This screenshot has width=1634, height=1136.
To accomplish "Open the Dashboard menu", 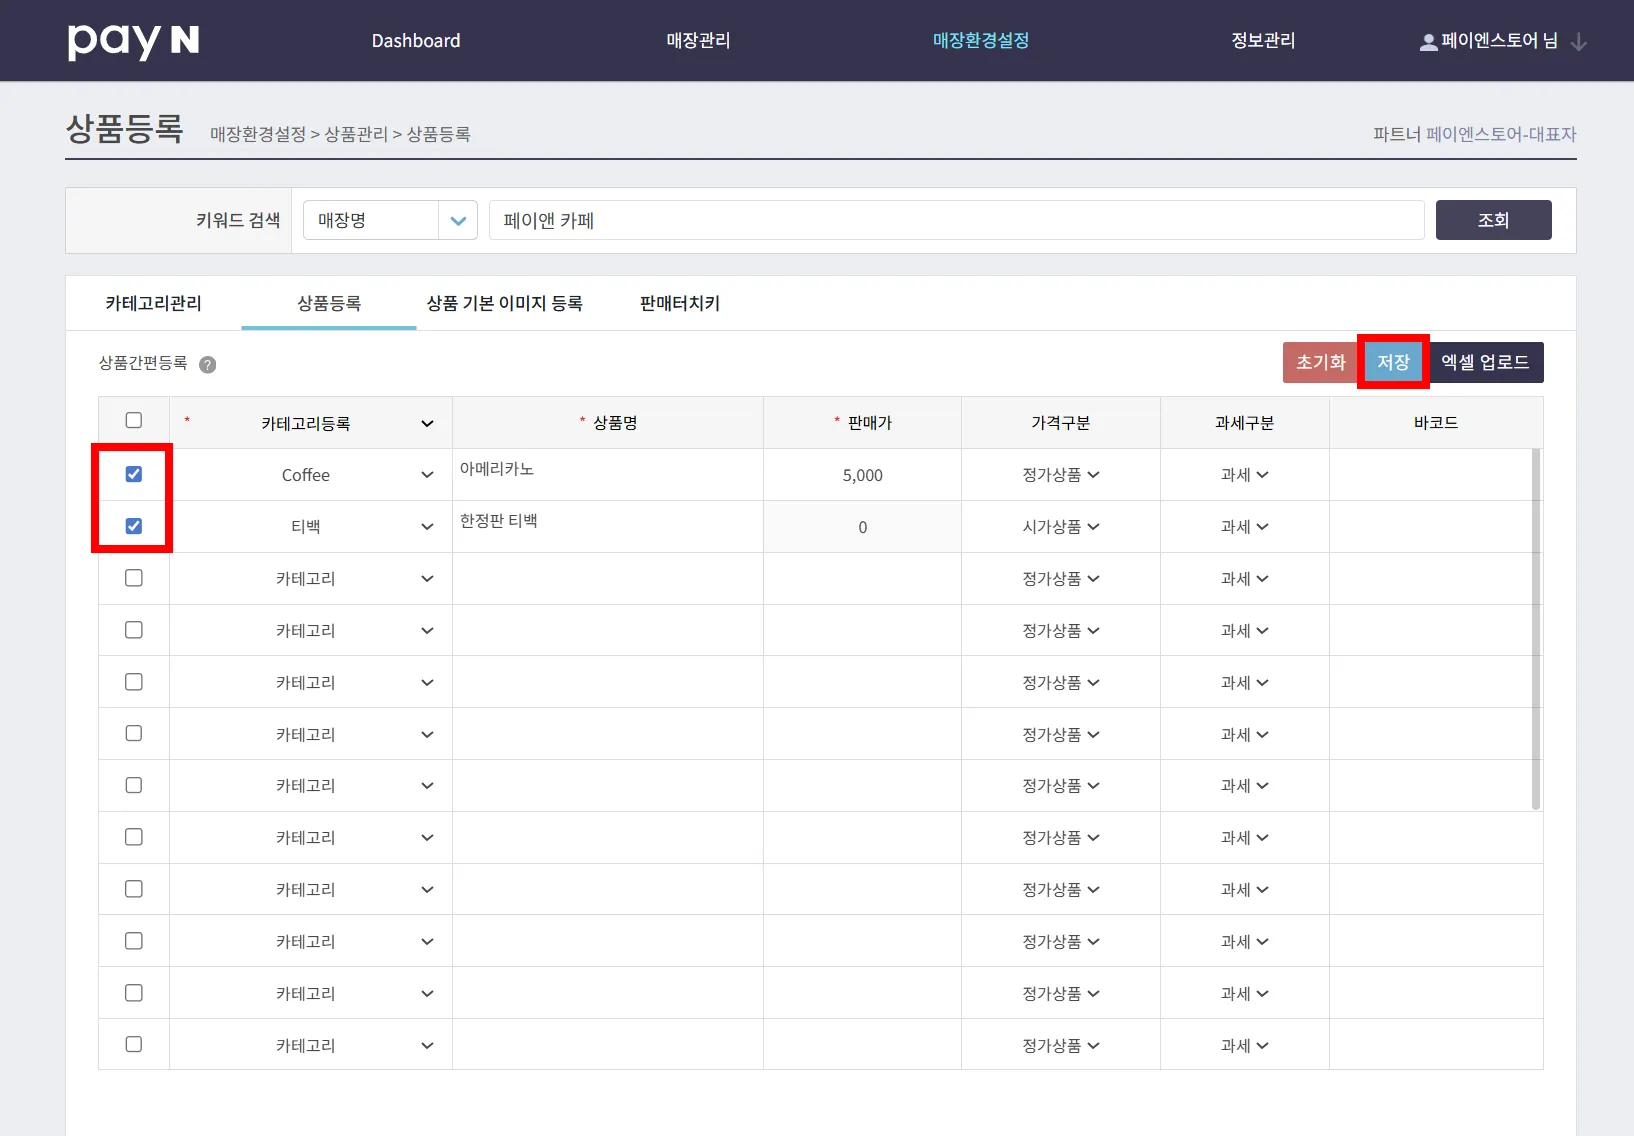I will tap(416, 41).
